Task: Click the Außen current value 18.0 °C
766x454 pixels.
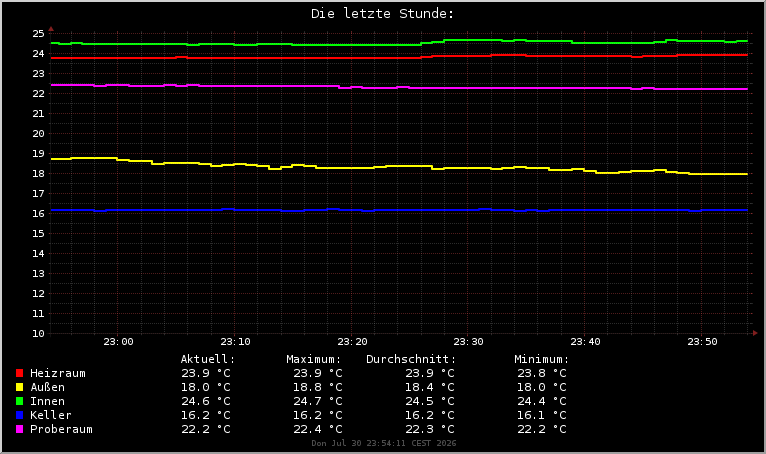Action: point(206,387)
